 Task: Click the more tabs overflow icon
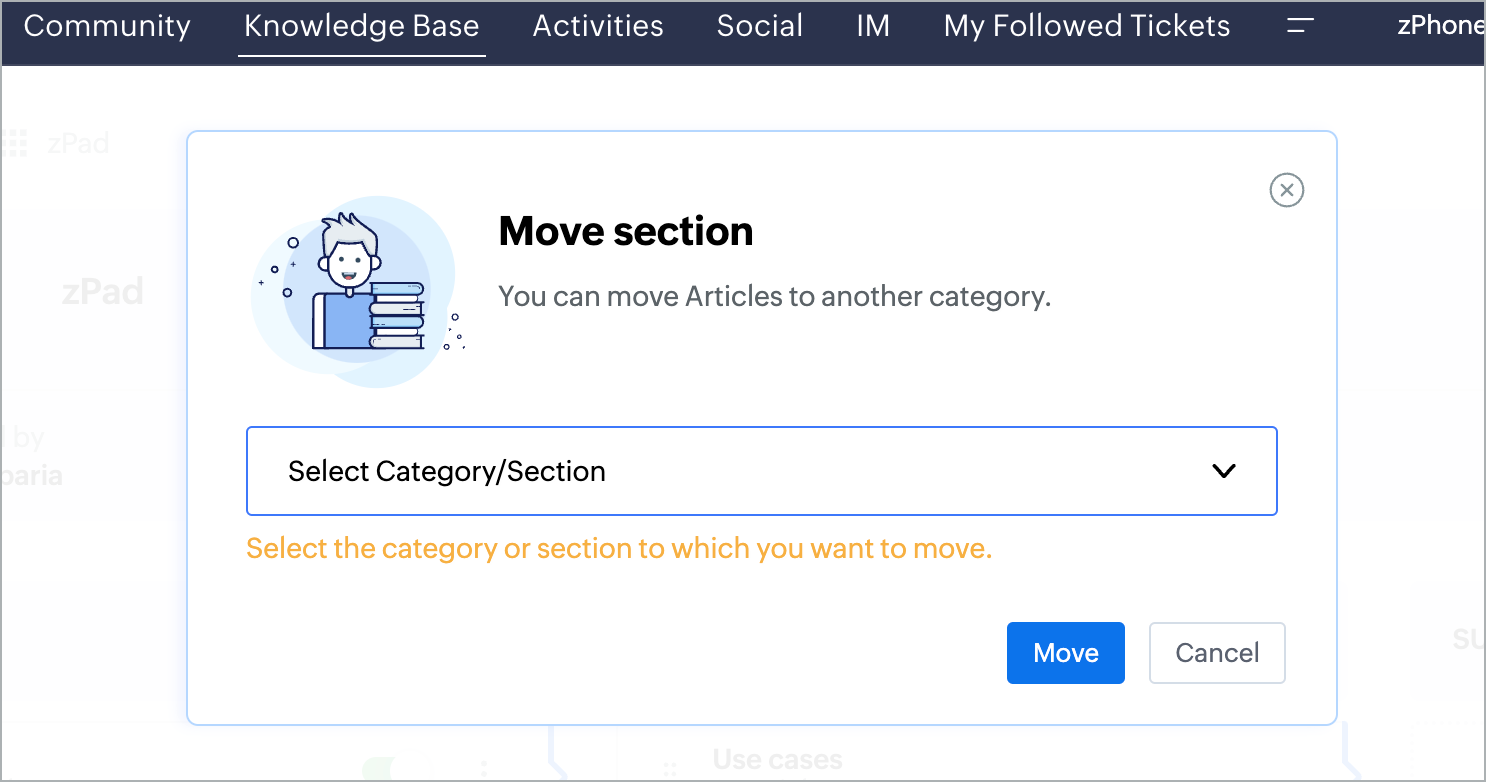1300,26
